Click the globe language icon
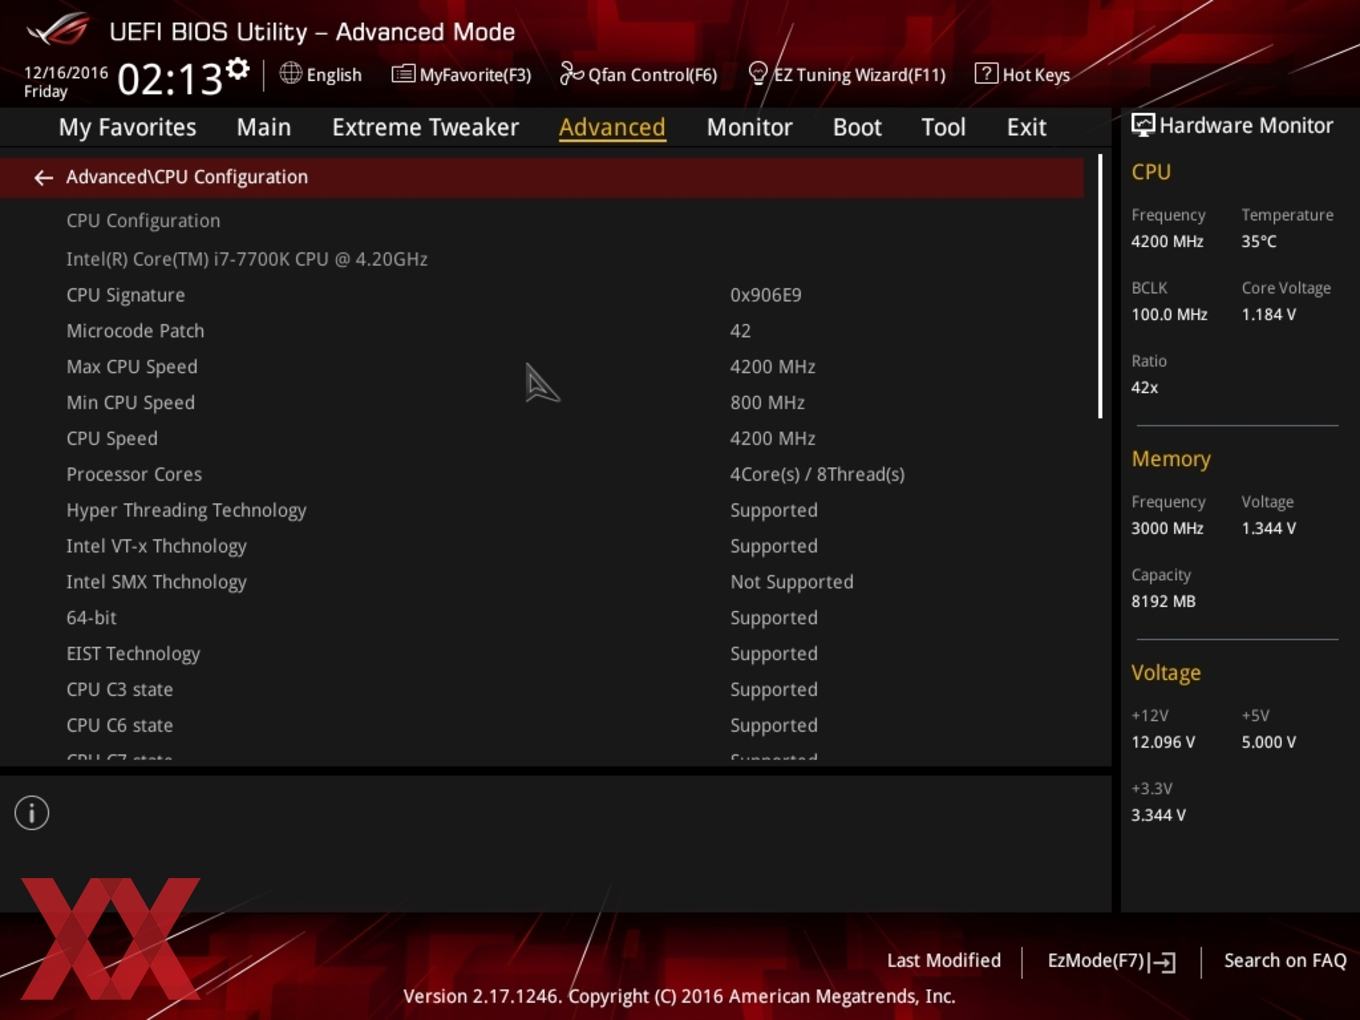 click(291, 73)
